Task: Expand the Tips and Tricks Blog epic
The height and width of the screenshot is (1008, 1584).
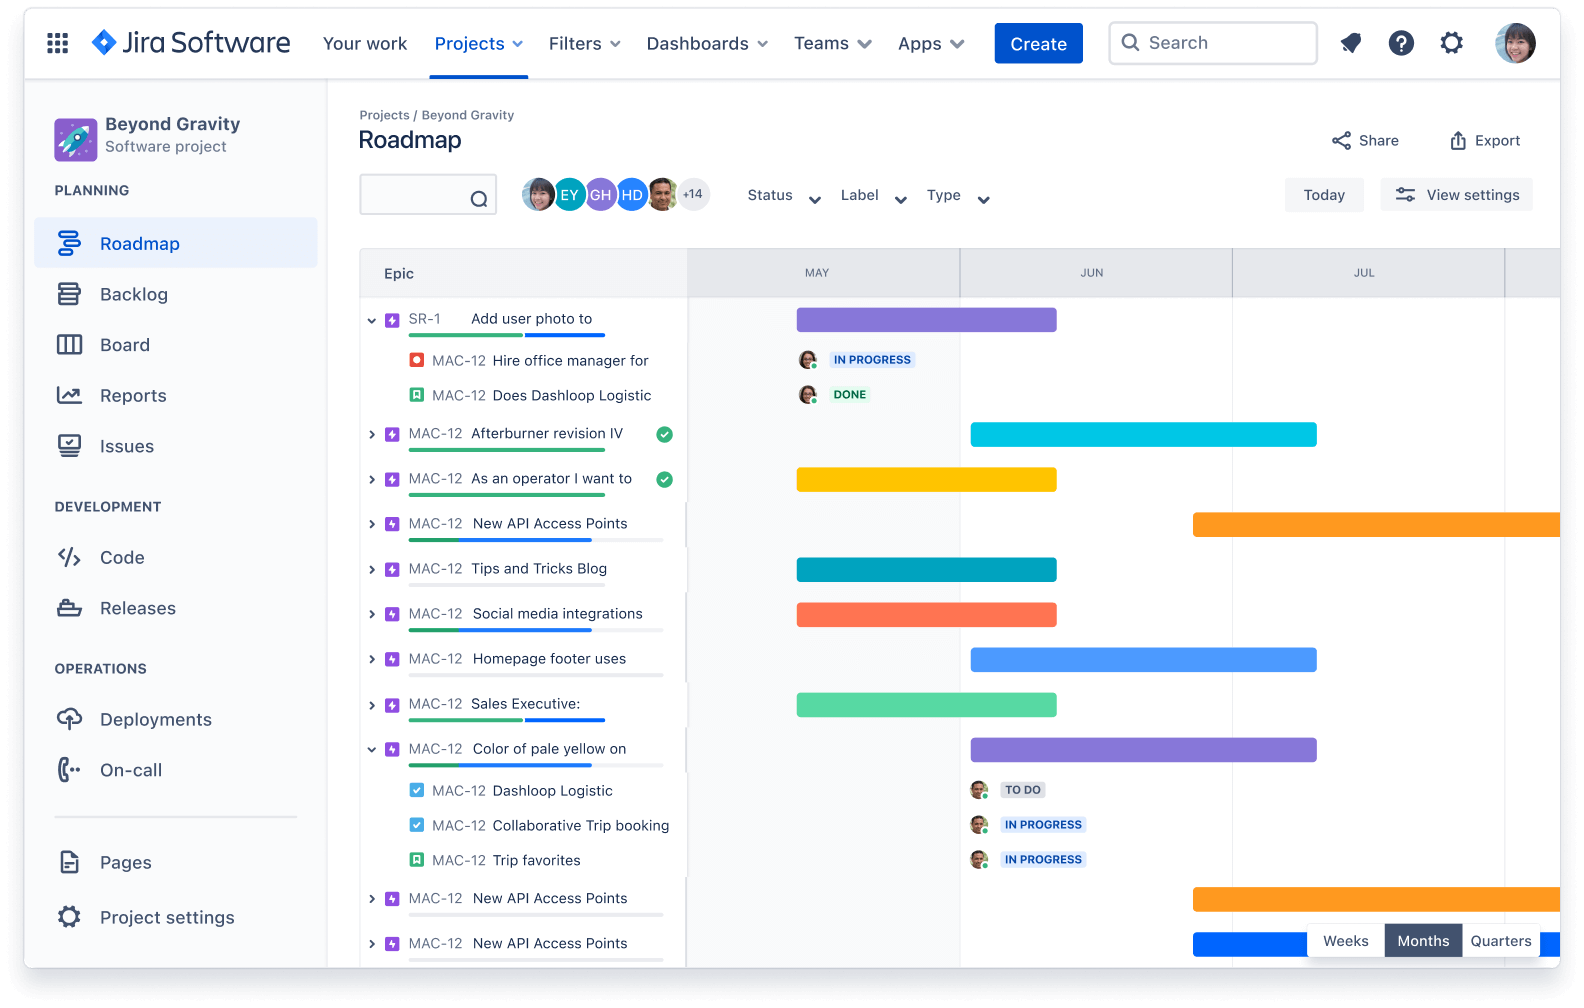Action: [372, 570]
